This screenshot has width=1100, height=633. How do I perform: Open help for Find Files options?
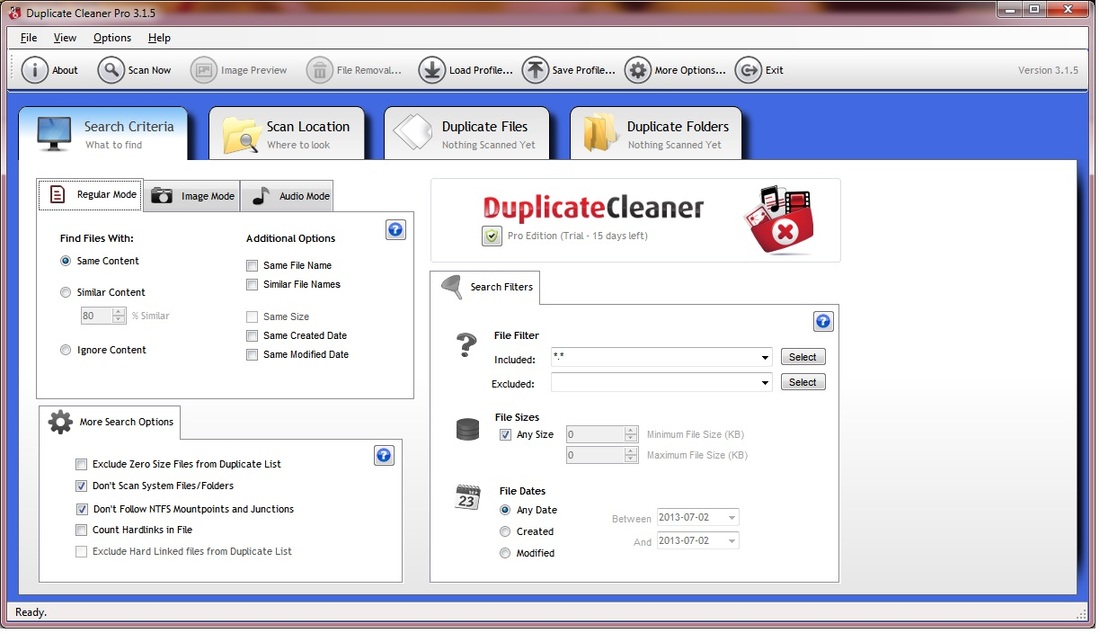point(396,229)
